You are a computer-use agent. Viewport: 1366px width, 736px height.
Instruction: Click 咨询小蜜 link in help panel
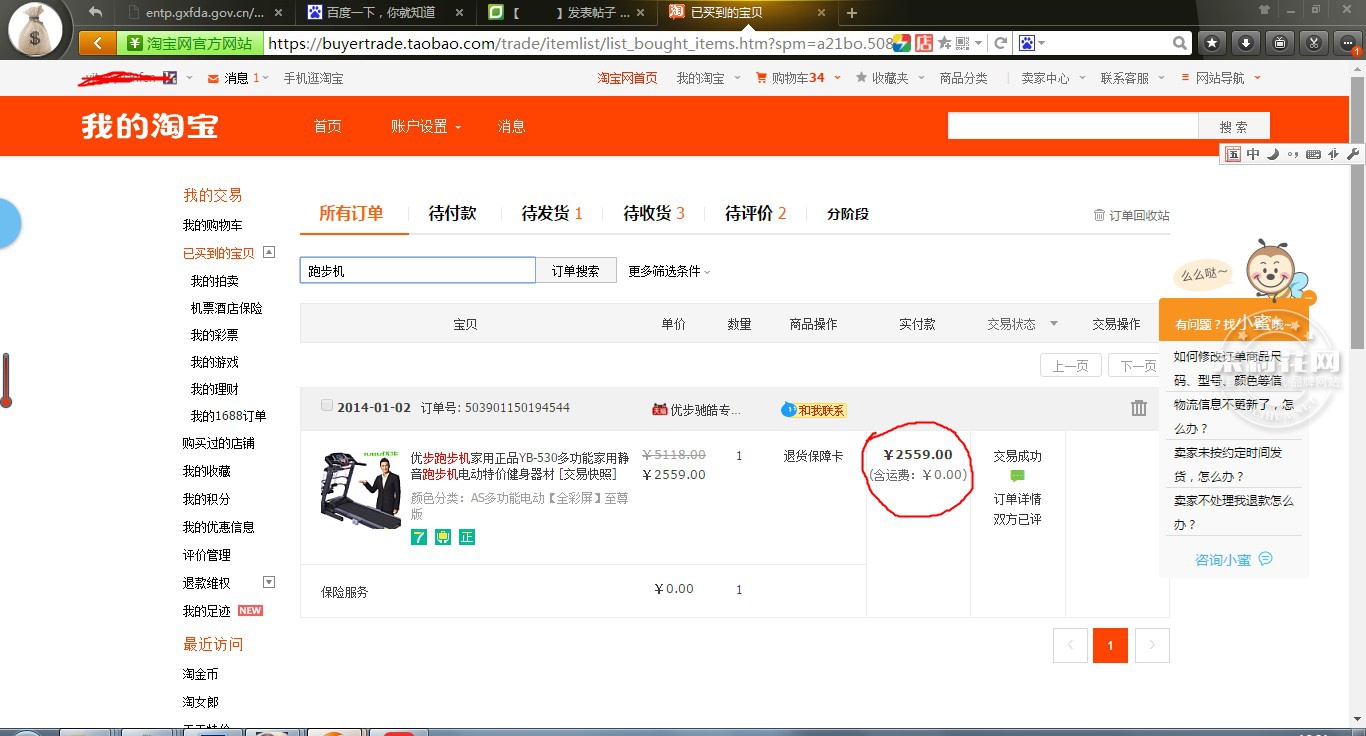coord(1234,560)
